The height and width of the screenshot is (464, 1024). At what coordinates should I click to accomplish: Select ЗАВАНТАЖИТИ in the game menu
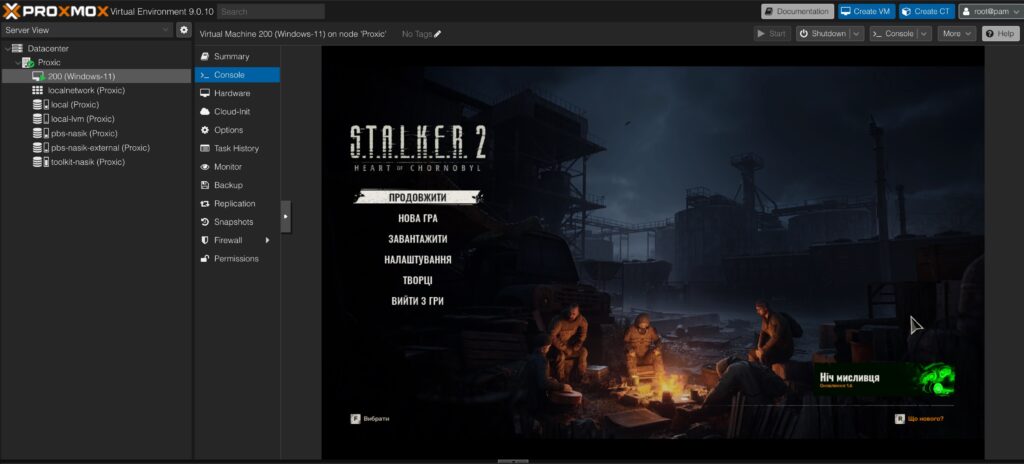[418, 239]
